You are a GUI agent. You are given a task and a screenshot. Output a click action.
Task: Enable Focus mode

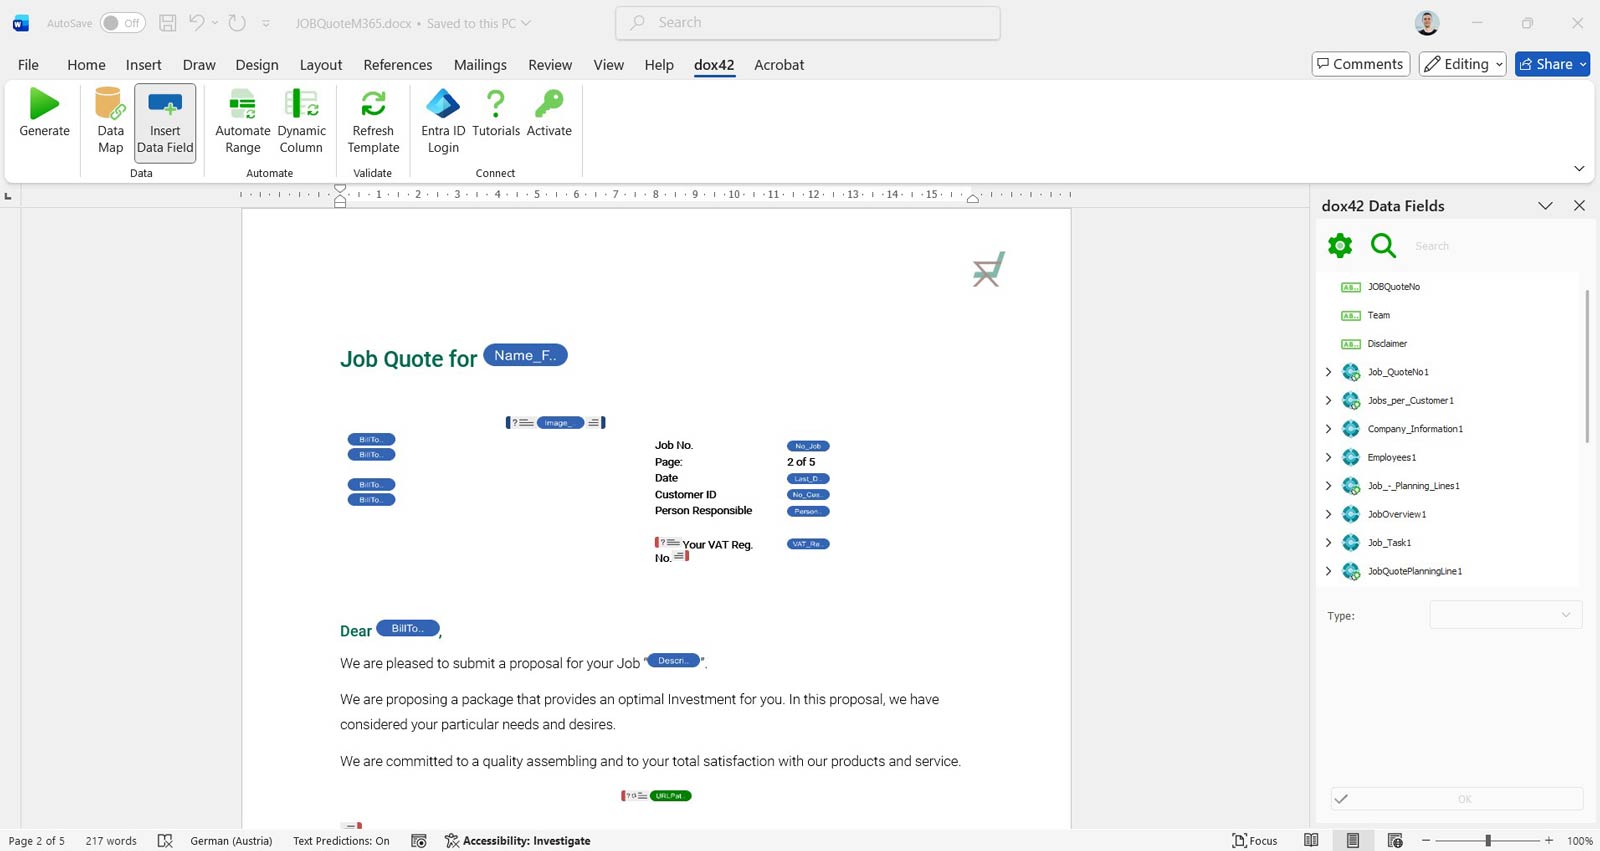(1255, 841)
